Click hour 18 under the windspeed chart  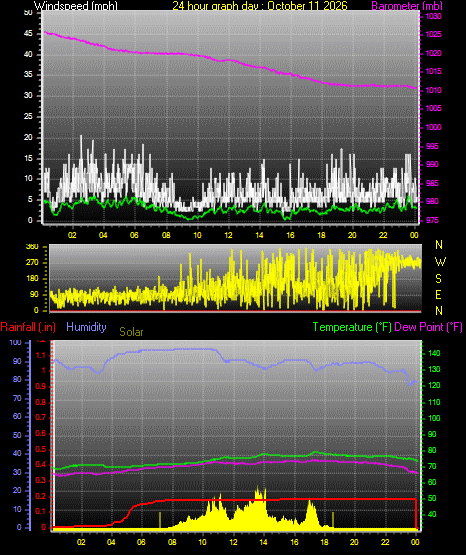(x=321, y=235)
